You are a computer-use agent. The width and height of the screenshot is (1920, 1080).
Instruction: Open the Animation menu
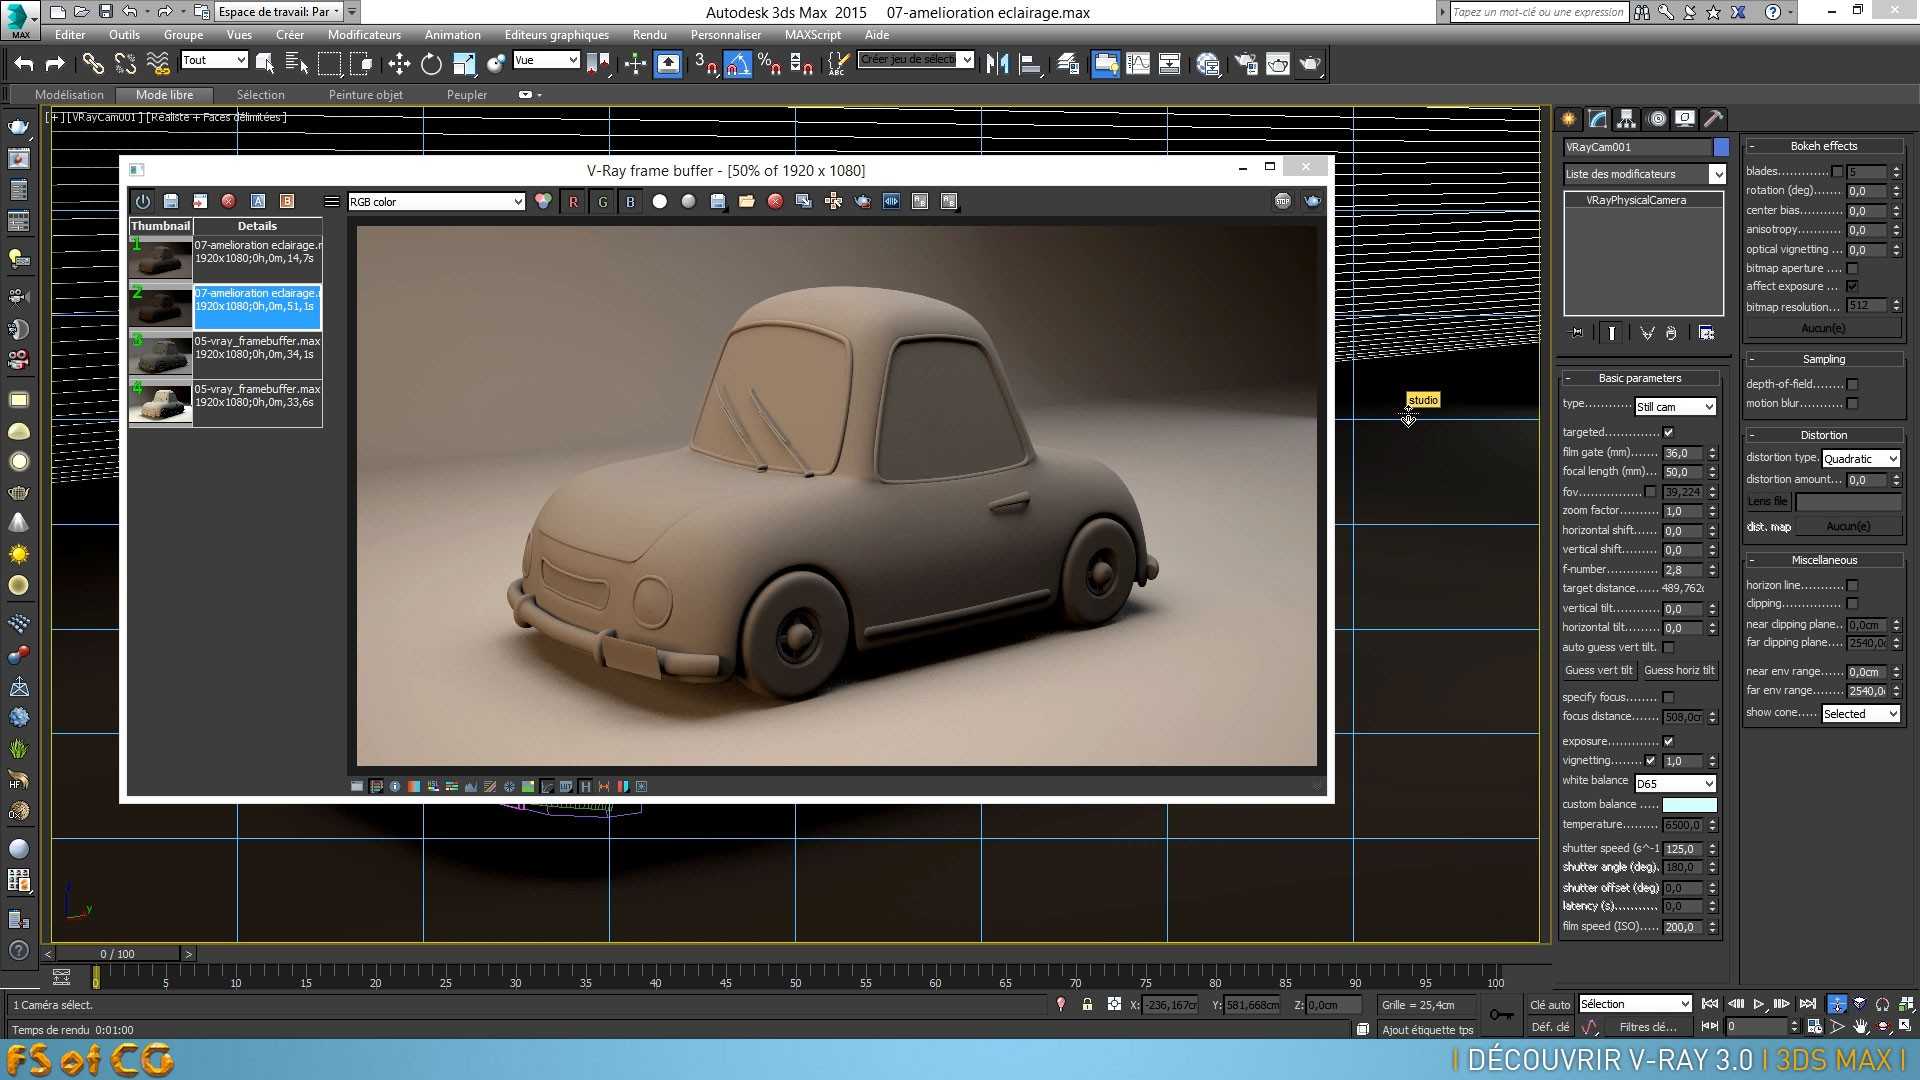tap(452, 35)
